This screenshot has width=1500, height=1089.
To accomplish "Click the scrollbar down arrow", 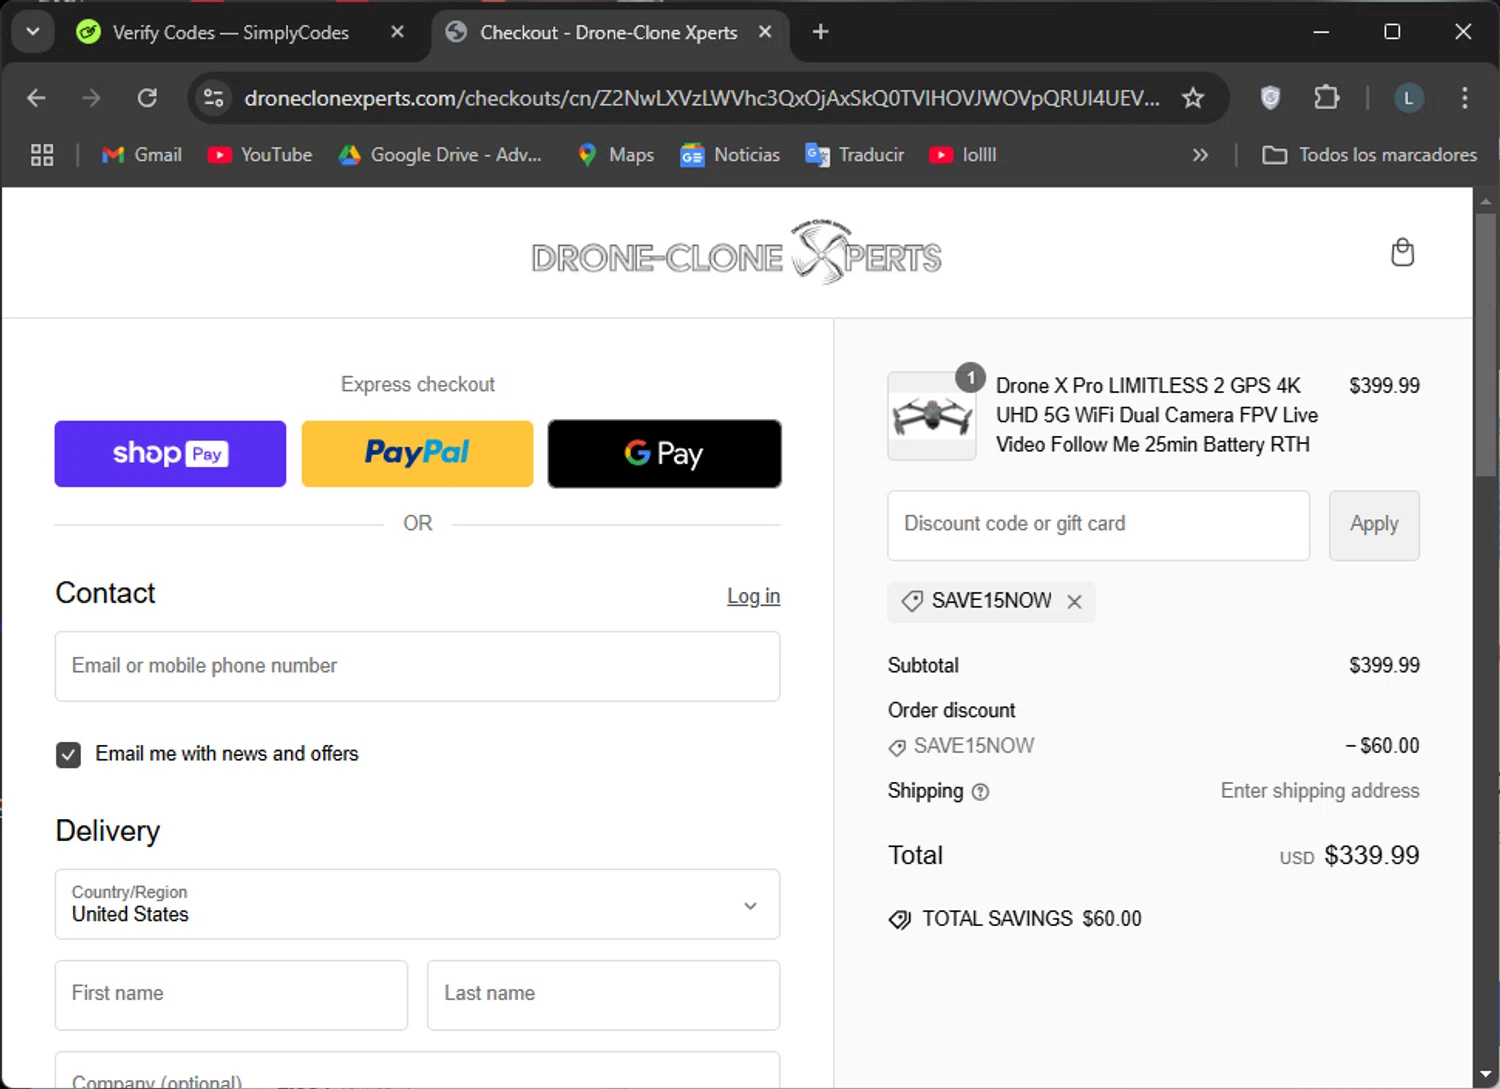I will tap(1486, 1075).
